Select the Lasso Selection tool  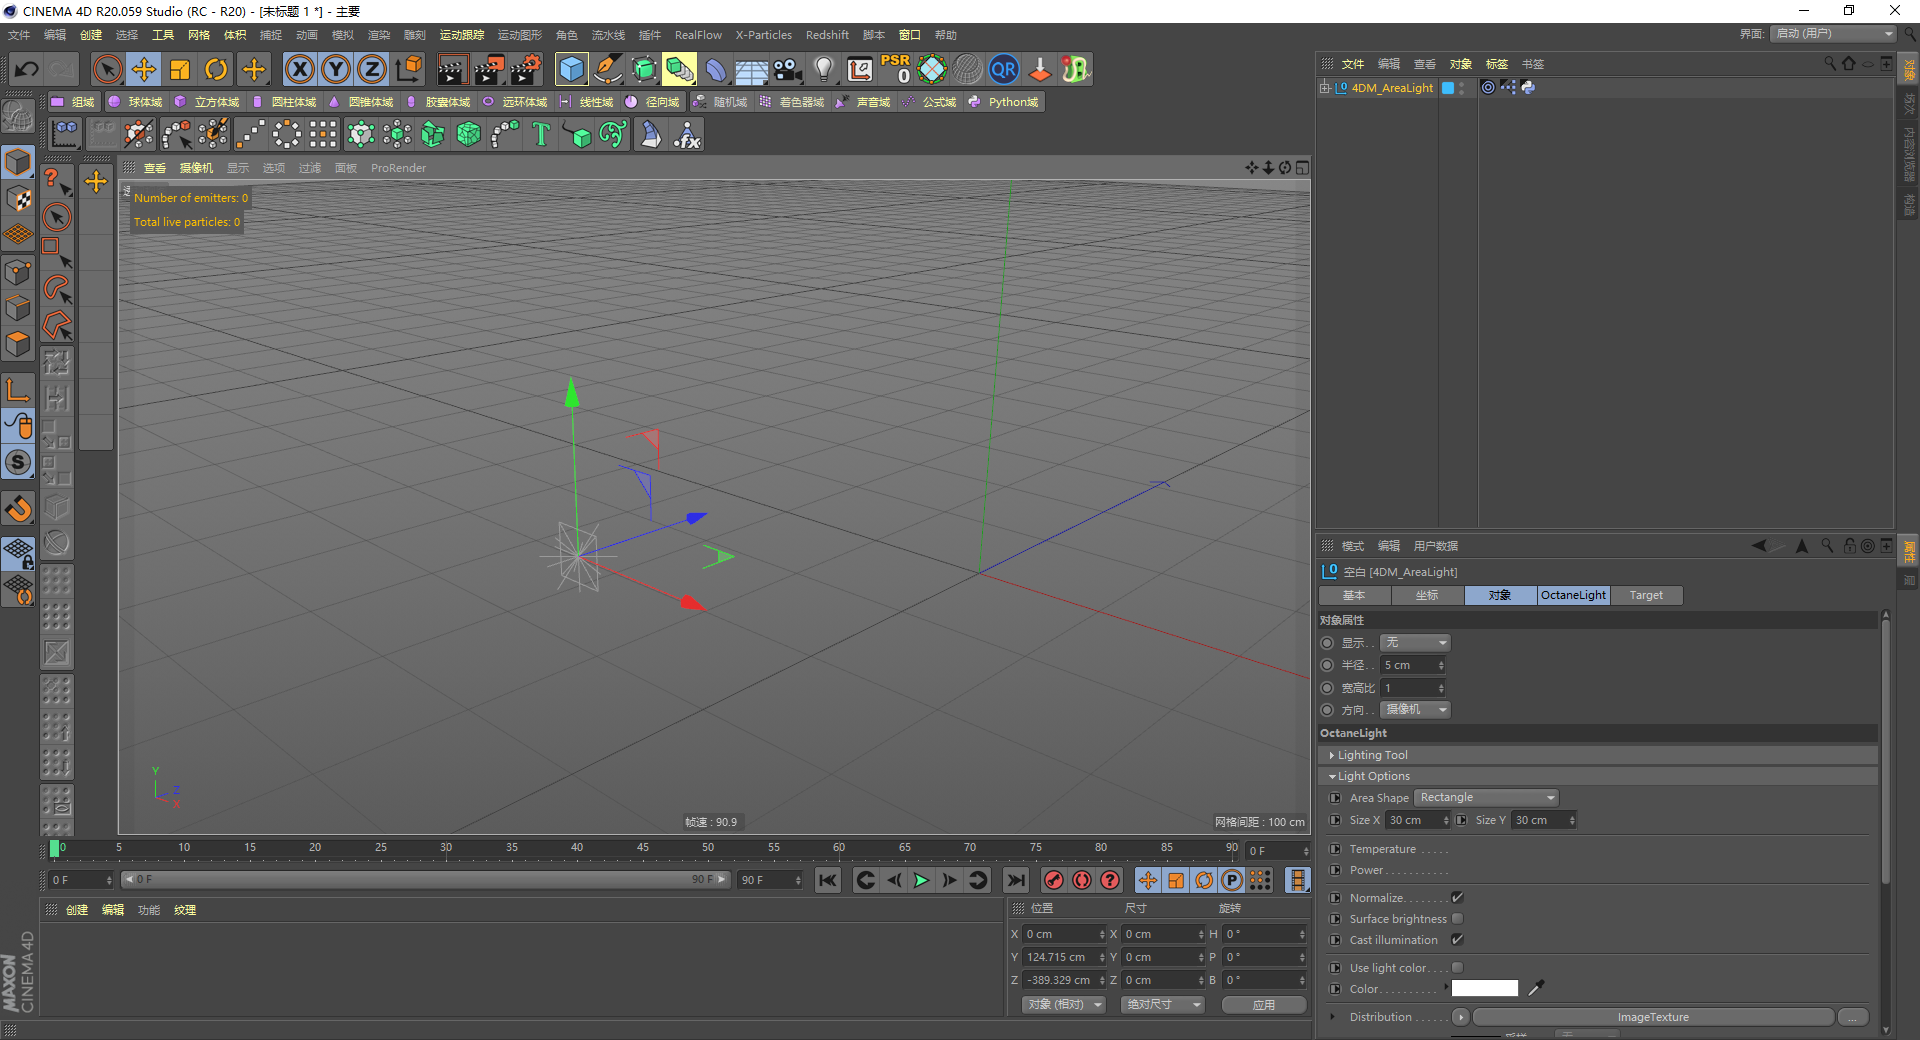[57, 289]
